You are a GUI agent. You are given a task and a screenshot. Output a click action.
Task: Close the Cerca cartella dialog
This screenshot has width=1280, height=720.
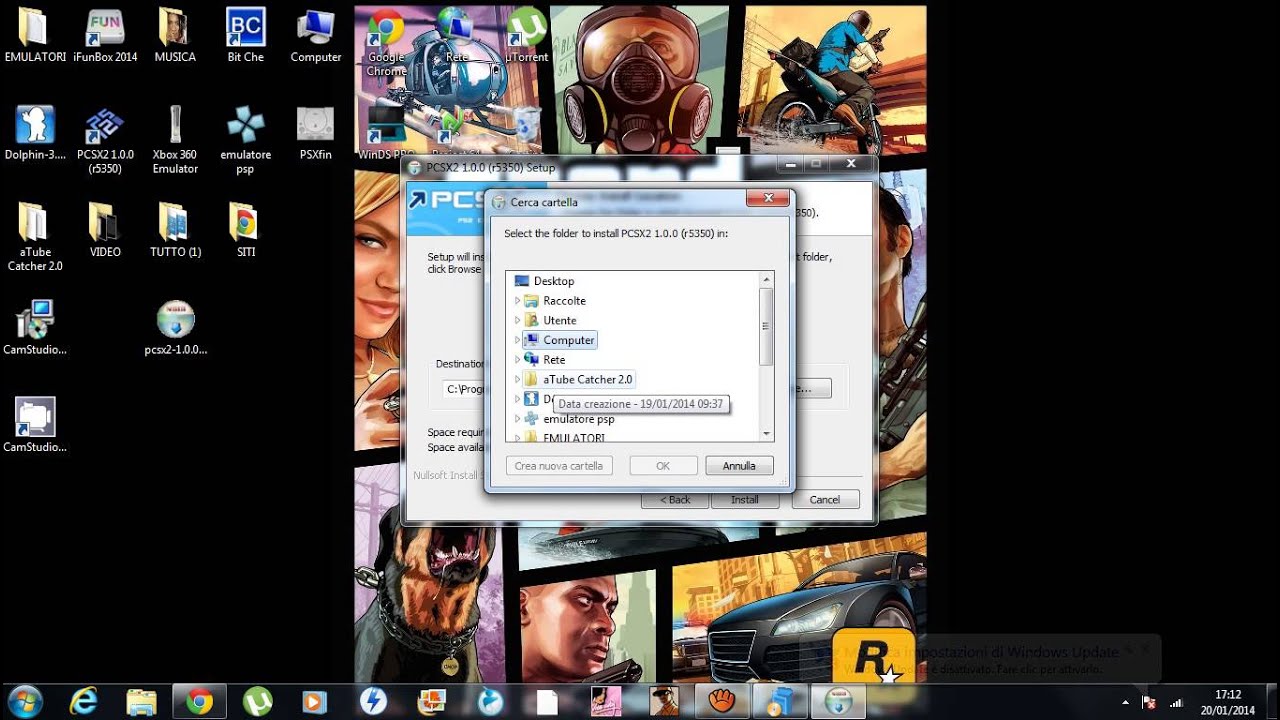pos(767,198)
